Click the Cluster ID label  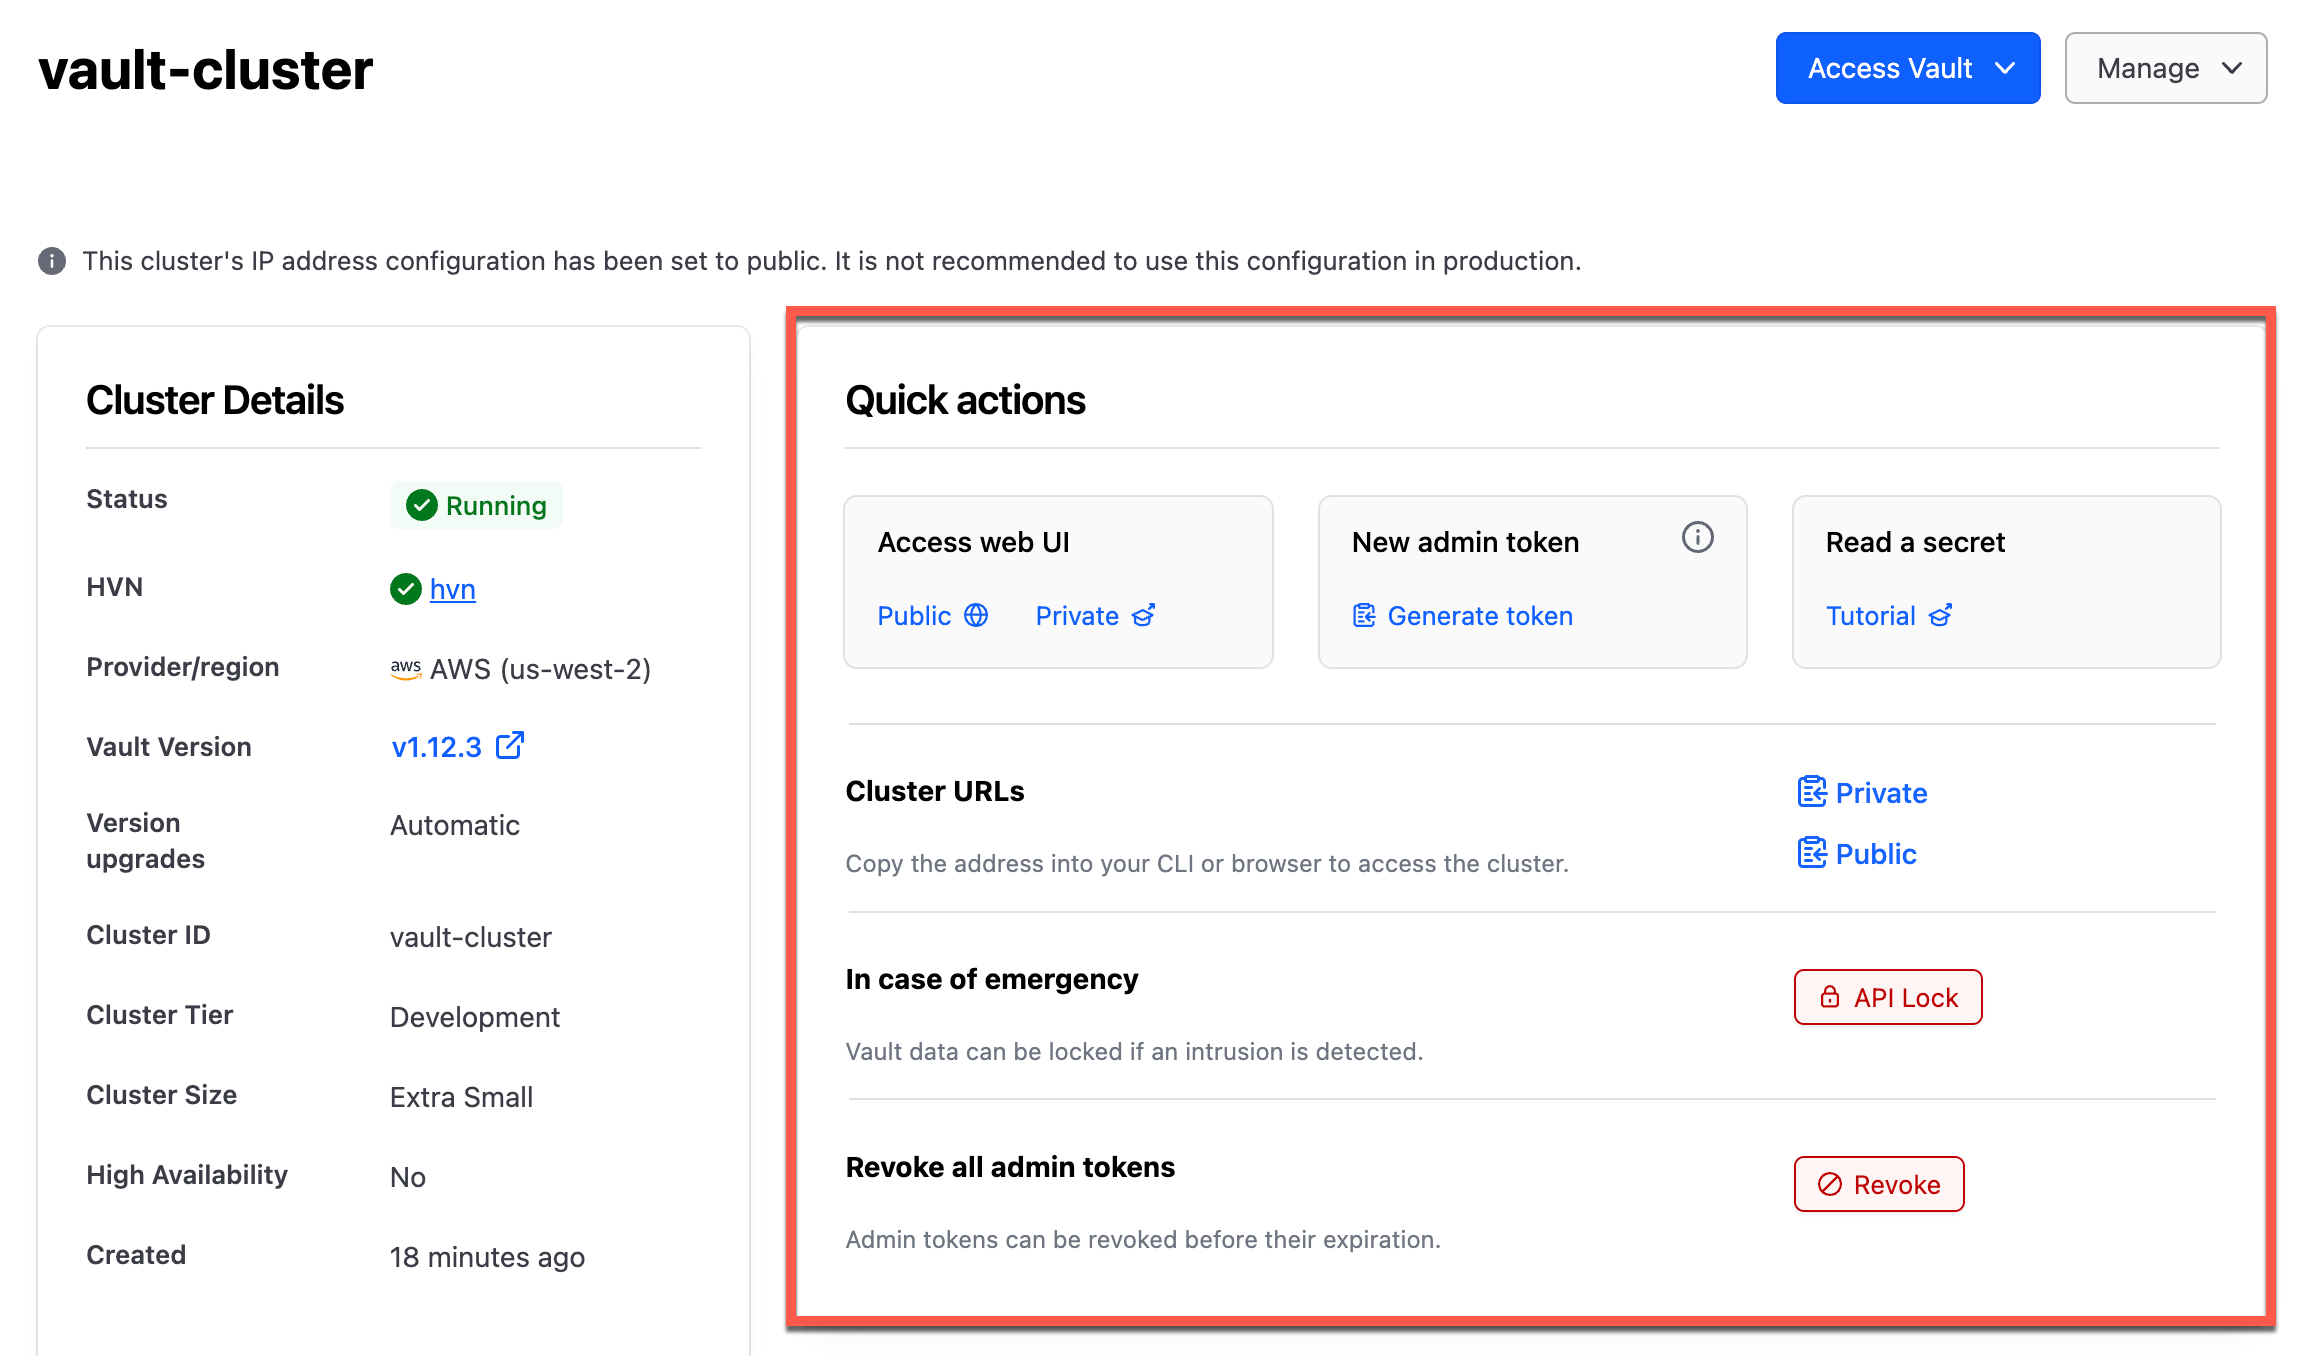pos(149,935)
